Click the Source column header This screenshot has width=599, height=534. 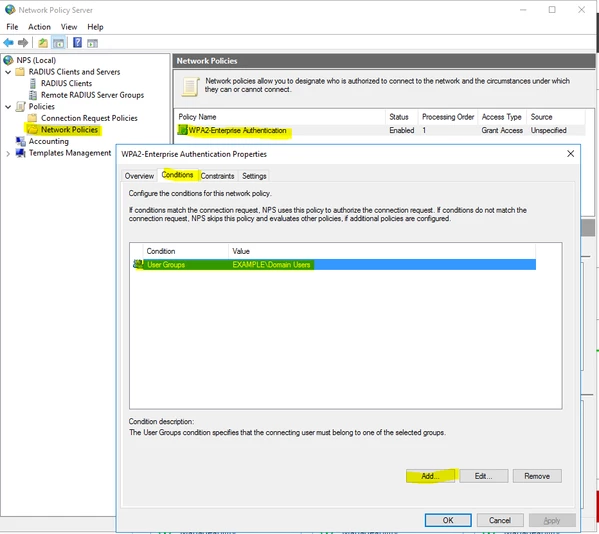click(x=556, y=117)
